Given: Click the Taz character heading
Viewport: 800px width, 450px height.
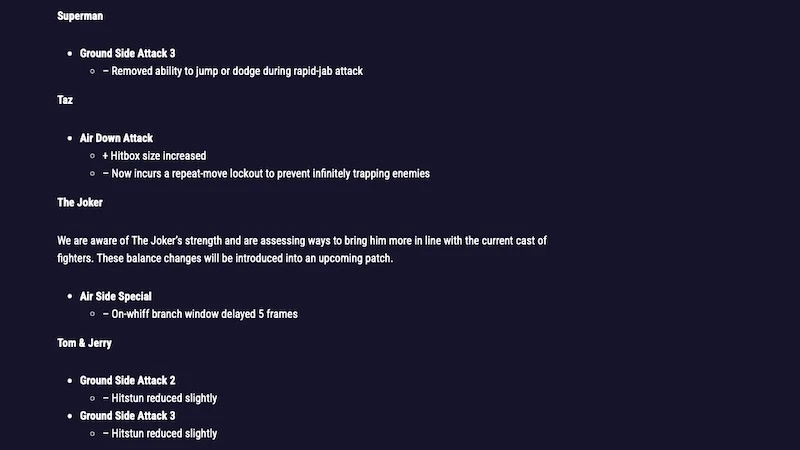Looking at the screenshot, I should click(65, 100).
